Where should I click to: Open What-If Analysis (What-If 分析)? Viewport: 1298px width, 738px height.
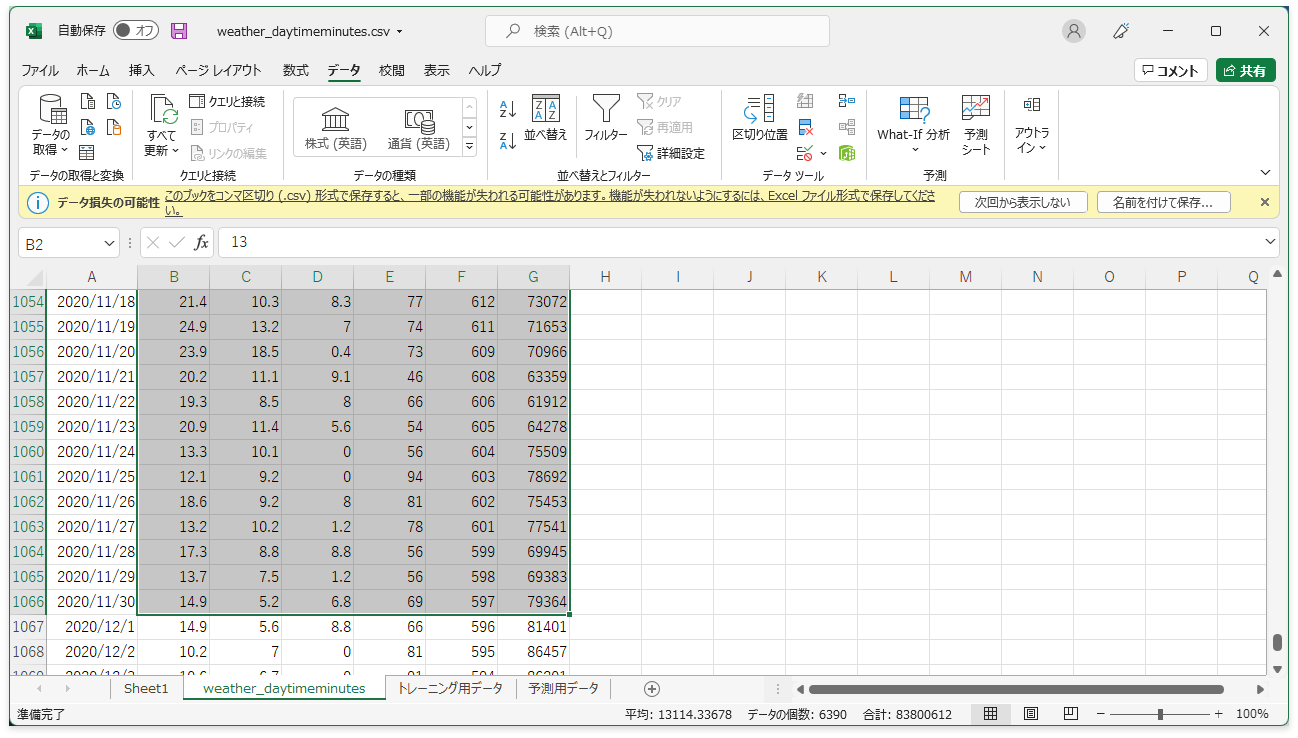(x=914, y=125)
